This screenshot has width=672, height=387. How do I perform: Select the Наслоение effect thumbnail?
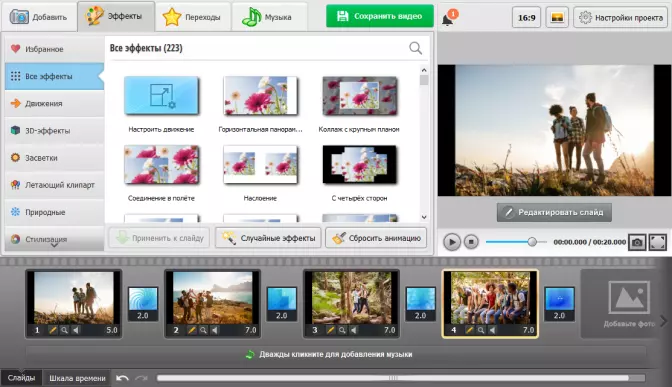pos(260,165)
